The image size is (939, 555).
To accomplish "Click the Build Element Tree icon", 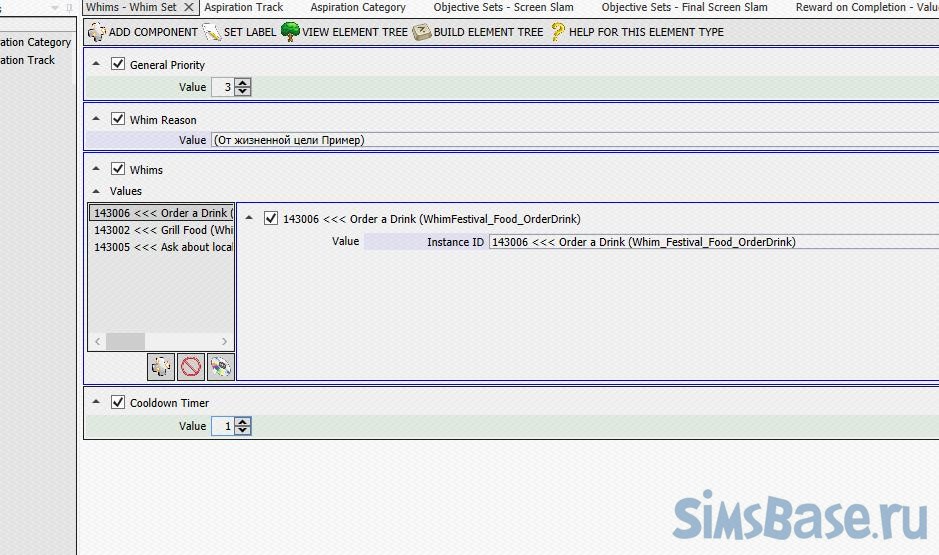I will coord(422,32).
